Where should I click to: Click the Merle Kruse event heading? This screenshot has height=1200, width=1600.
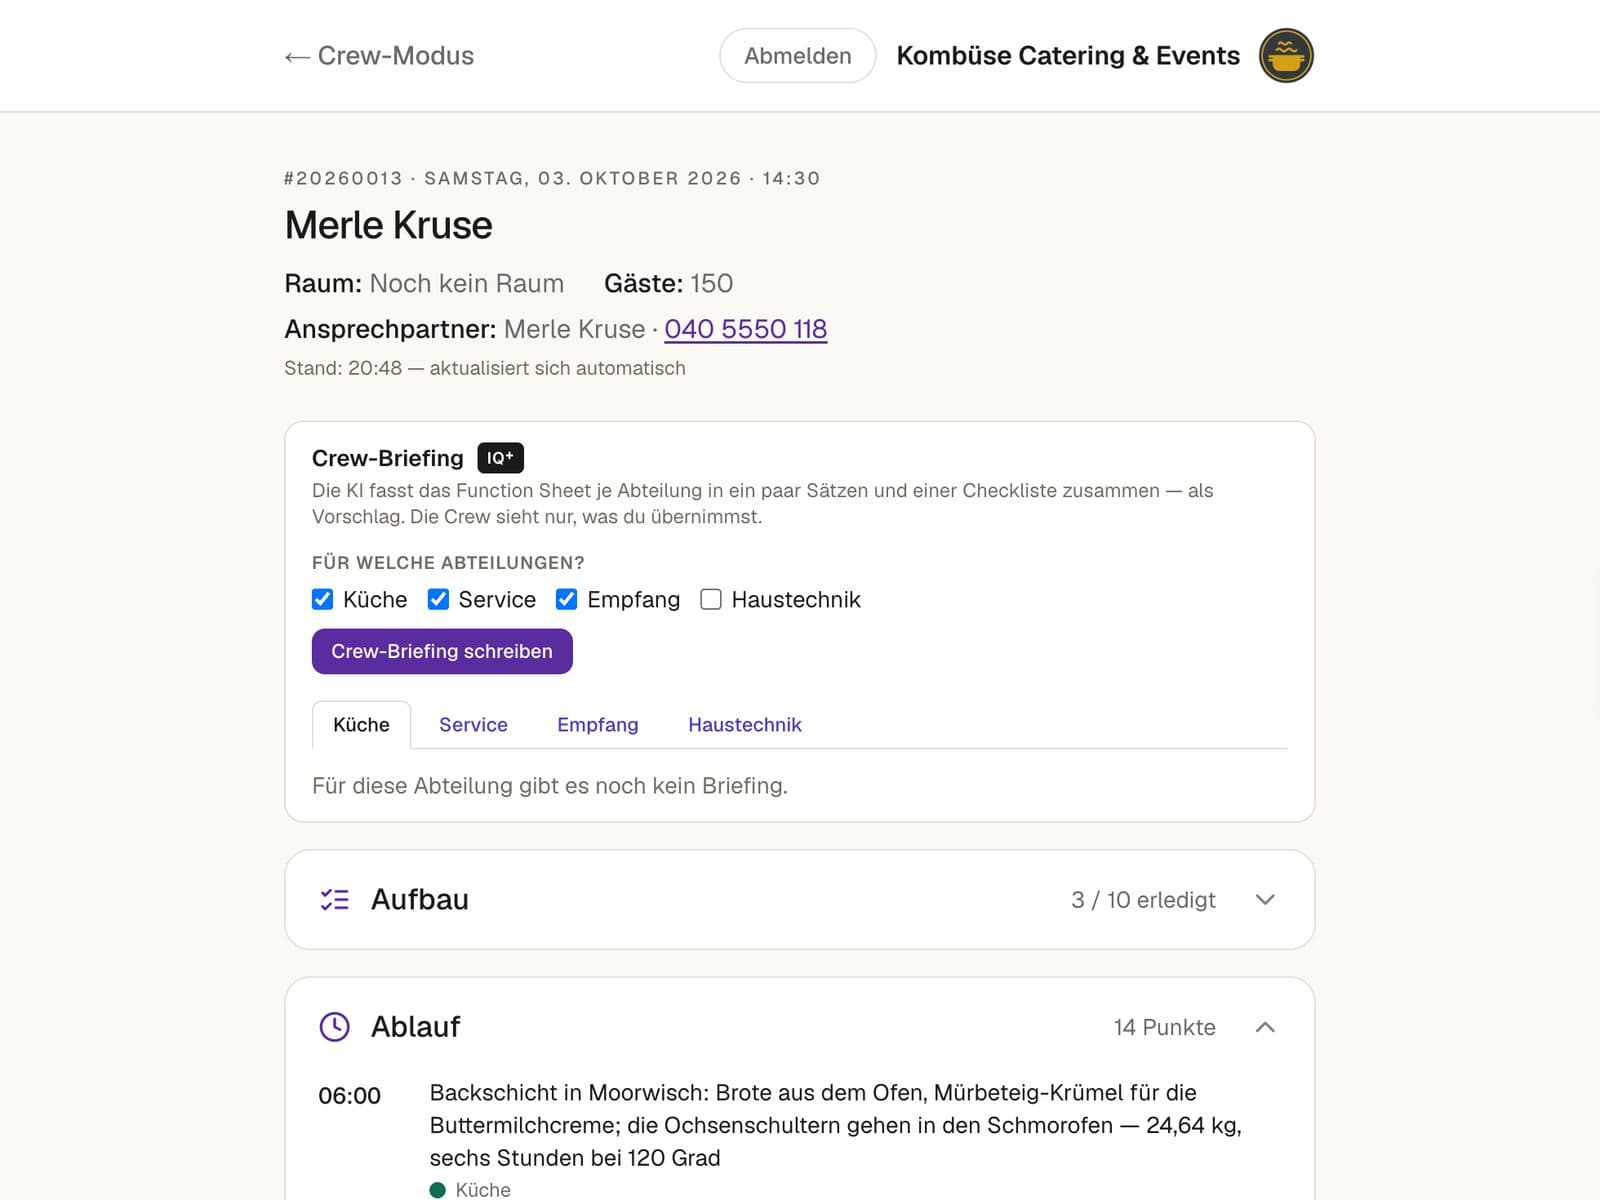[388, 225]
